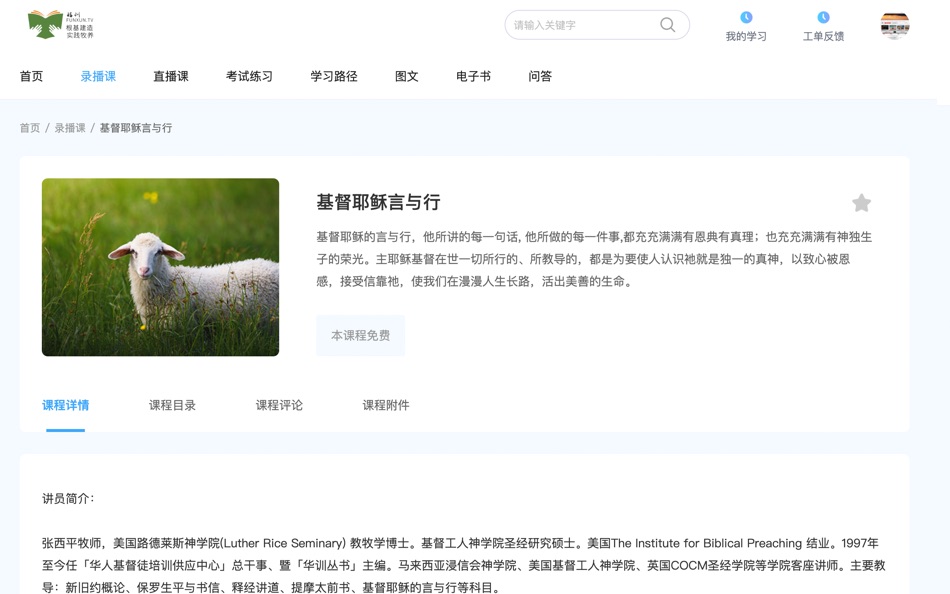
Task: Click the search magnifier icon
Action: tap(666, 25)
